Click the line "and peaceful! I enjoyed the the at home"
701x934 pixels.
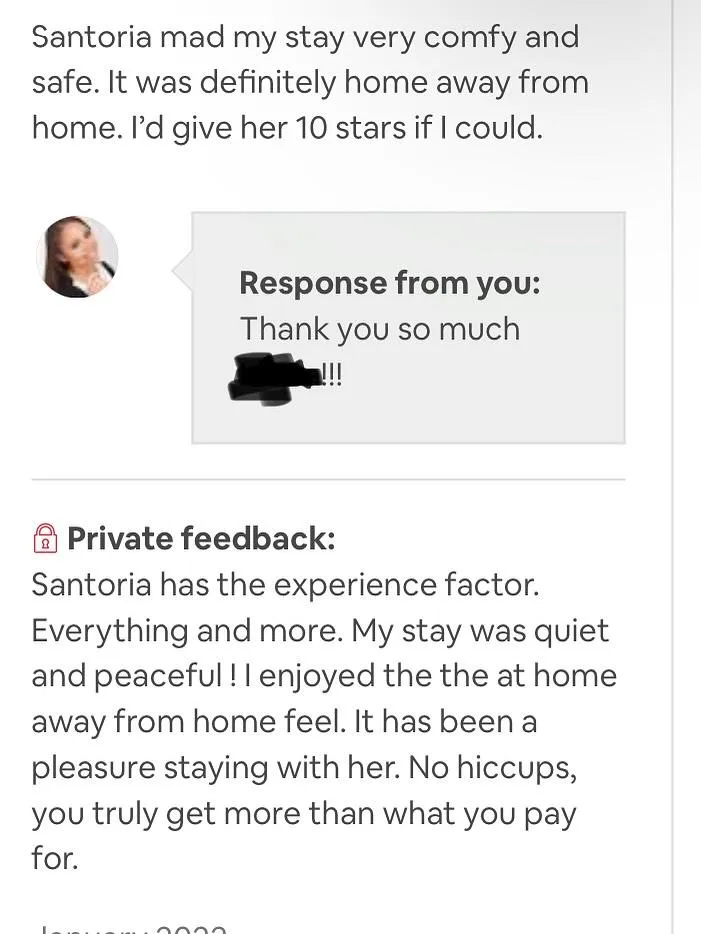tap(324, 677)
